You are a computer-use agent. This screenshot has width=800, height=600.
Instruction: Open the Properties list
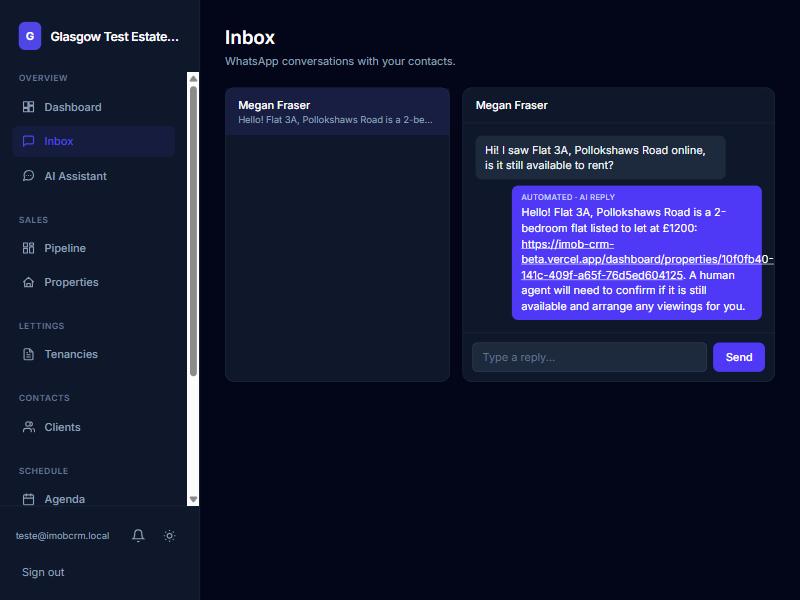tap(93, 282)
